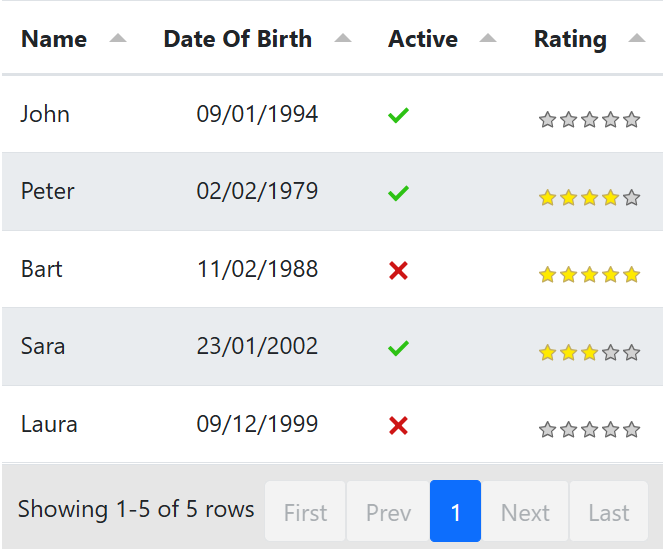This screenshot has width=663, height=549.
Task: Click the First page button
Action: point(305,512)
